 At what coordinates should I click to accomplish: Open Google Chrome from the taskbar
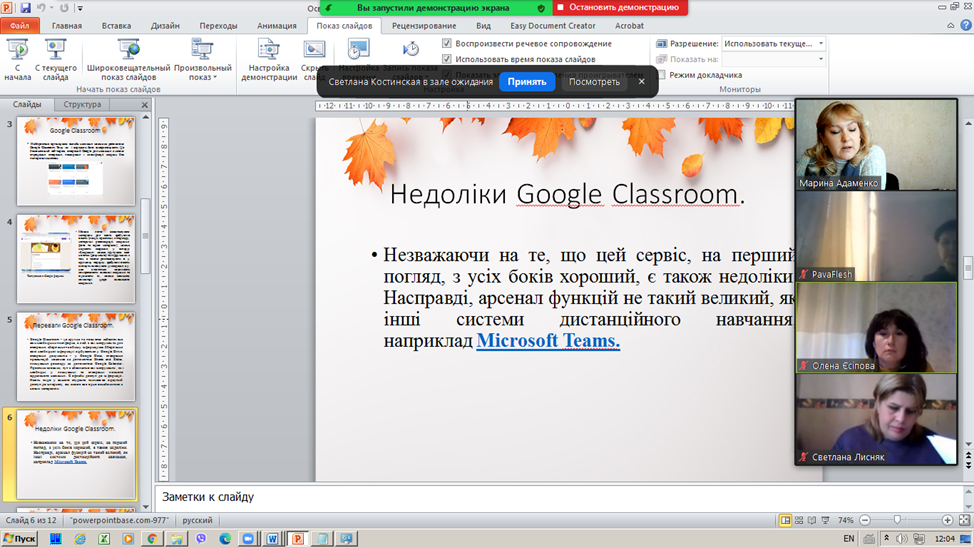(x=152, y=539)
